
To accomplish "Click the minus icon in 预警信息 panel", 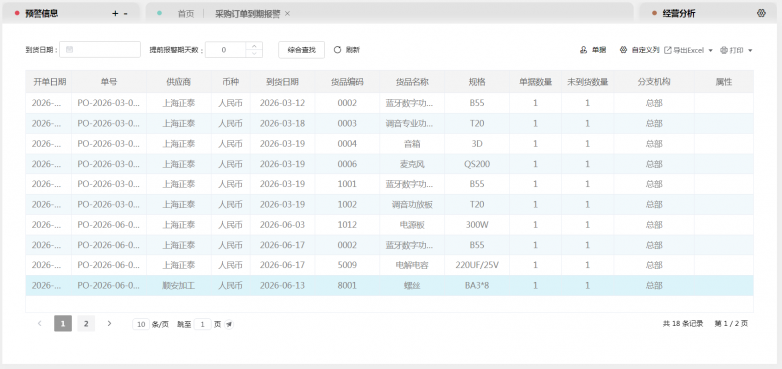I will point(125,14).
